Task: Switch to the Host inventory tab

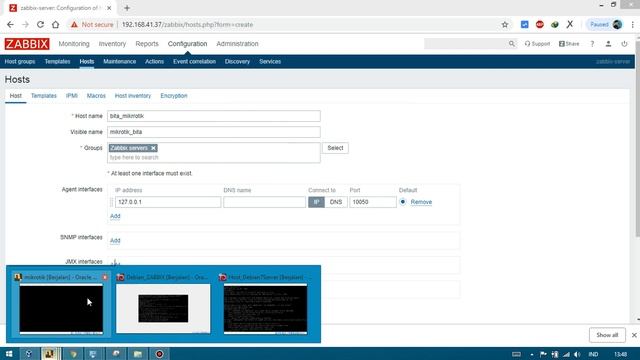Action: coord(133,96)
